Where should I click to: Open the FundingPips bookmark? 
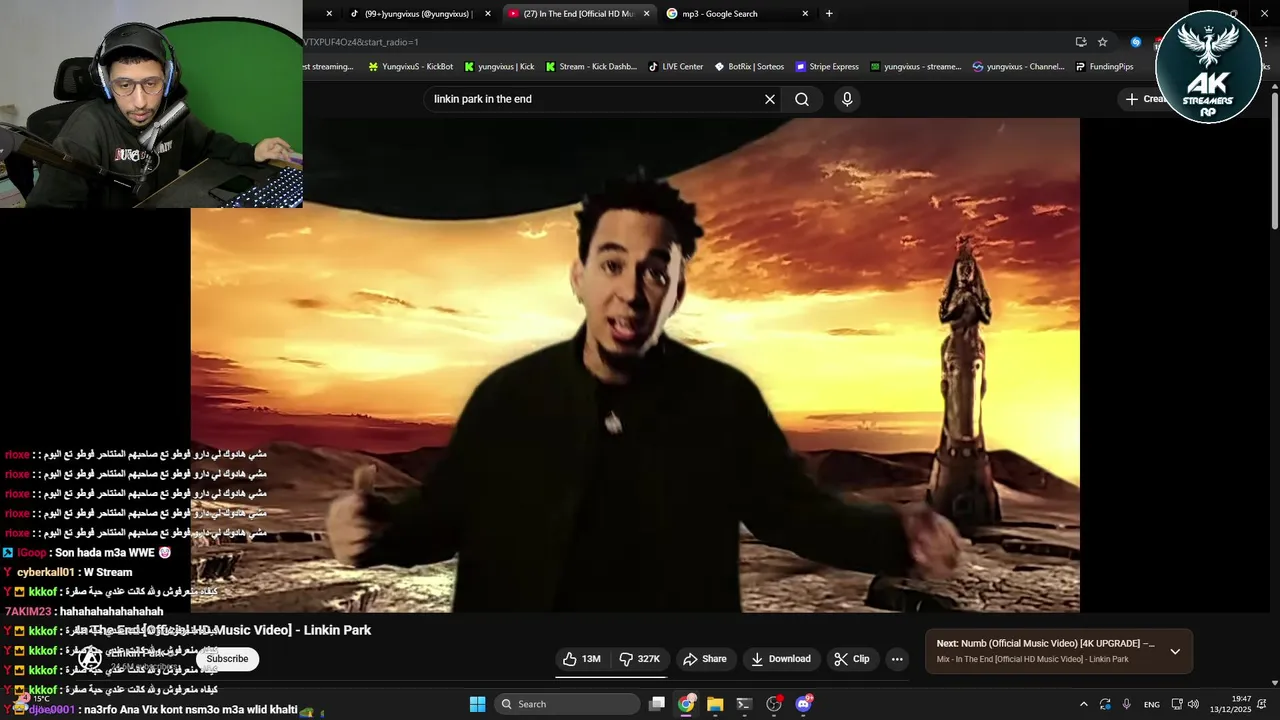point(1105,67)
